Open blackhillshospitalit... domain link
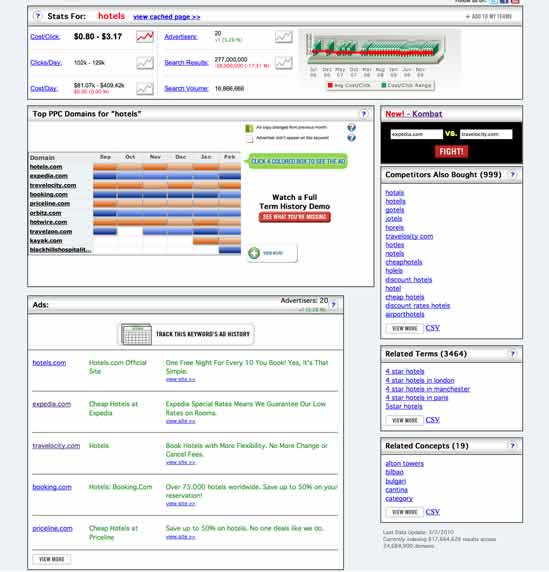549x572 pixels. coord(60,250)
